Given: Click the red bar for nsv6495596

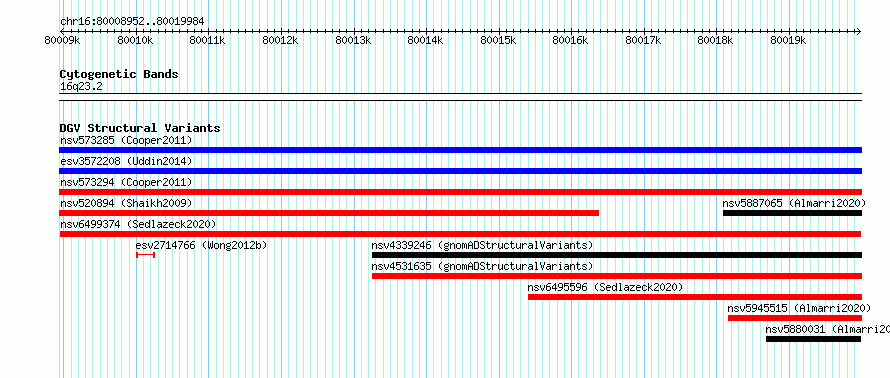Looking at the screenshot, I should (695, 297).
